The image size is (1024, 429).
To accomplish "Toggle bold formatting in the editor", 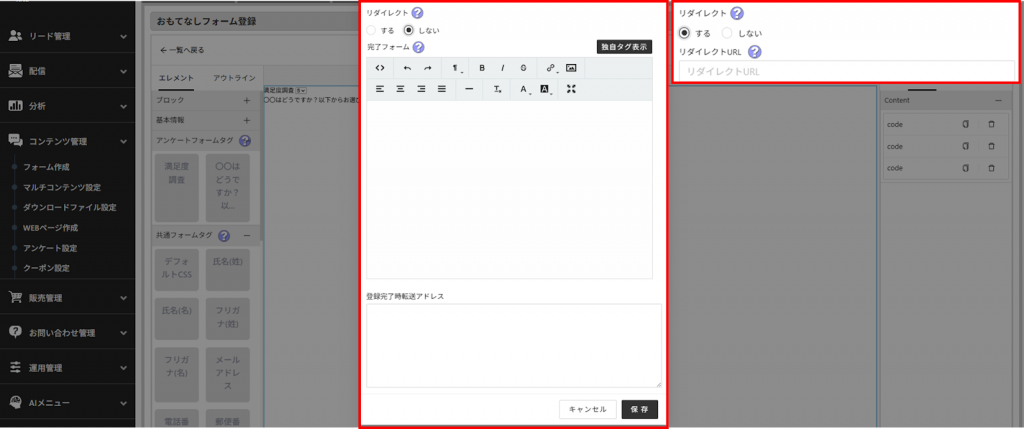I will point(482,68).
